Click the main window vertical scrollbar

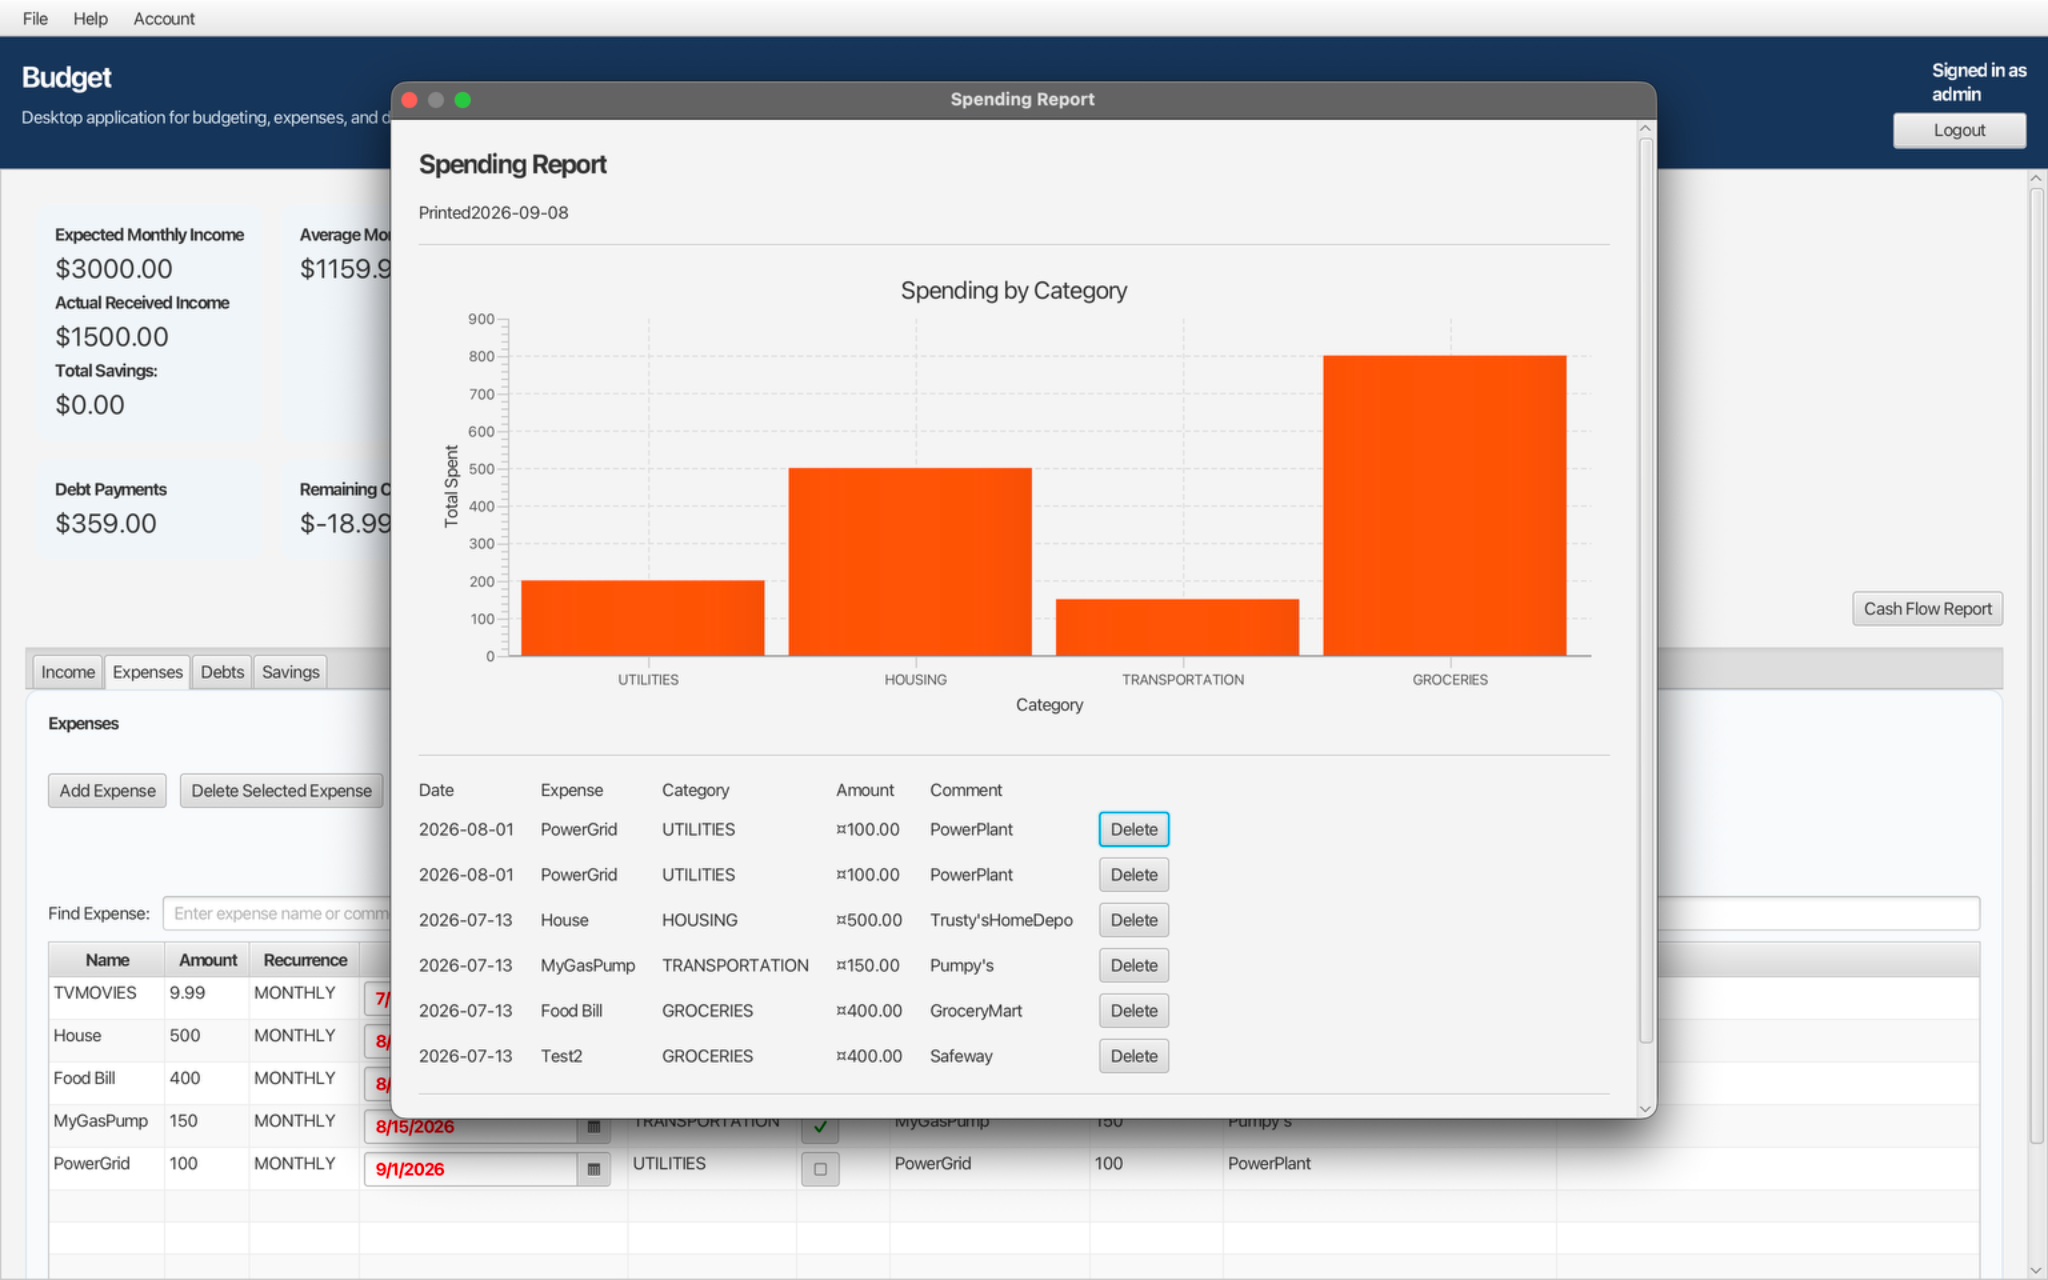point(2036,665)
